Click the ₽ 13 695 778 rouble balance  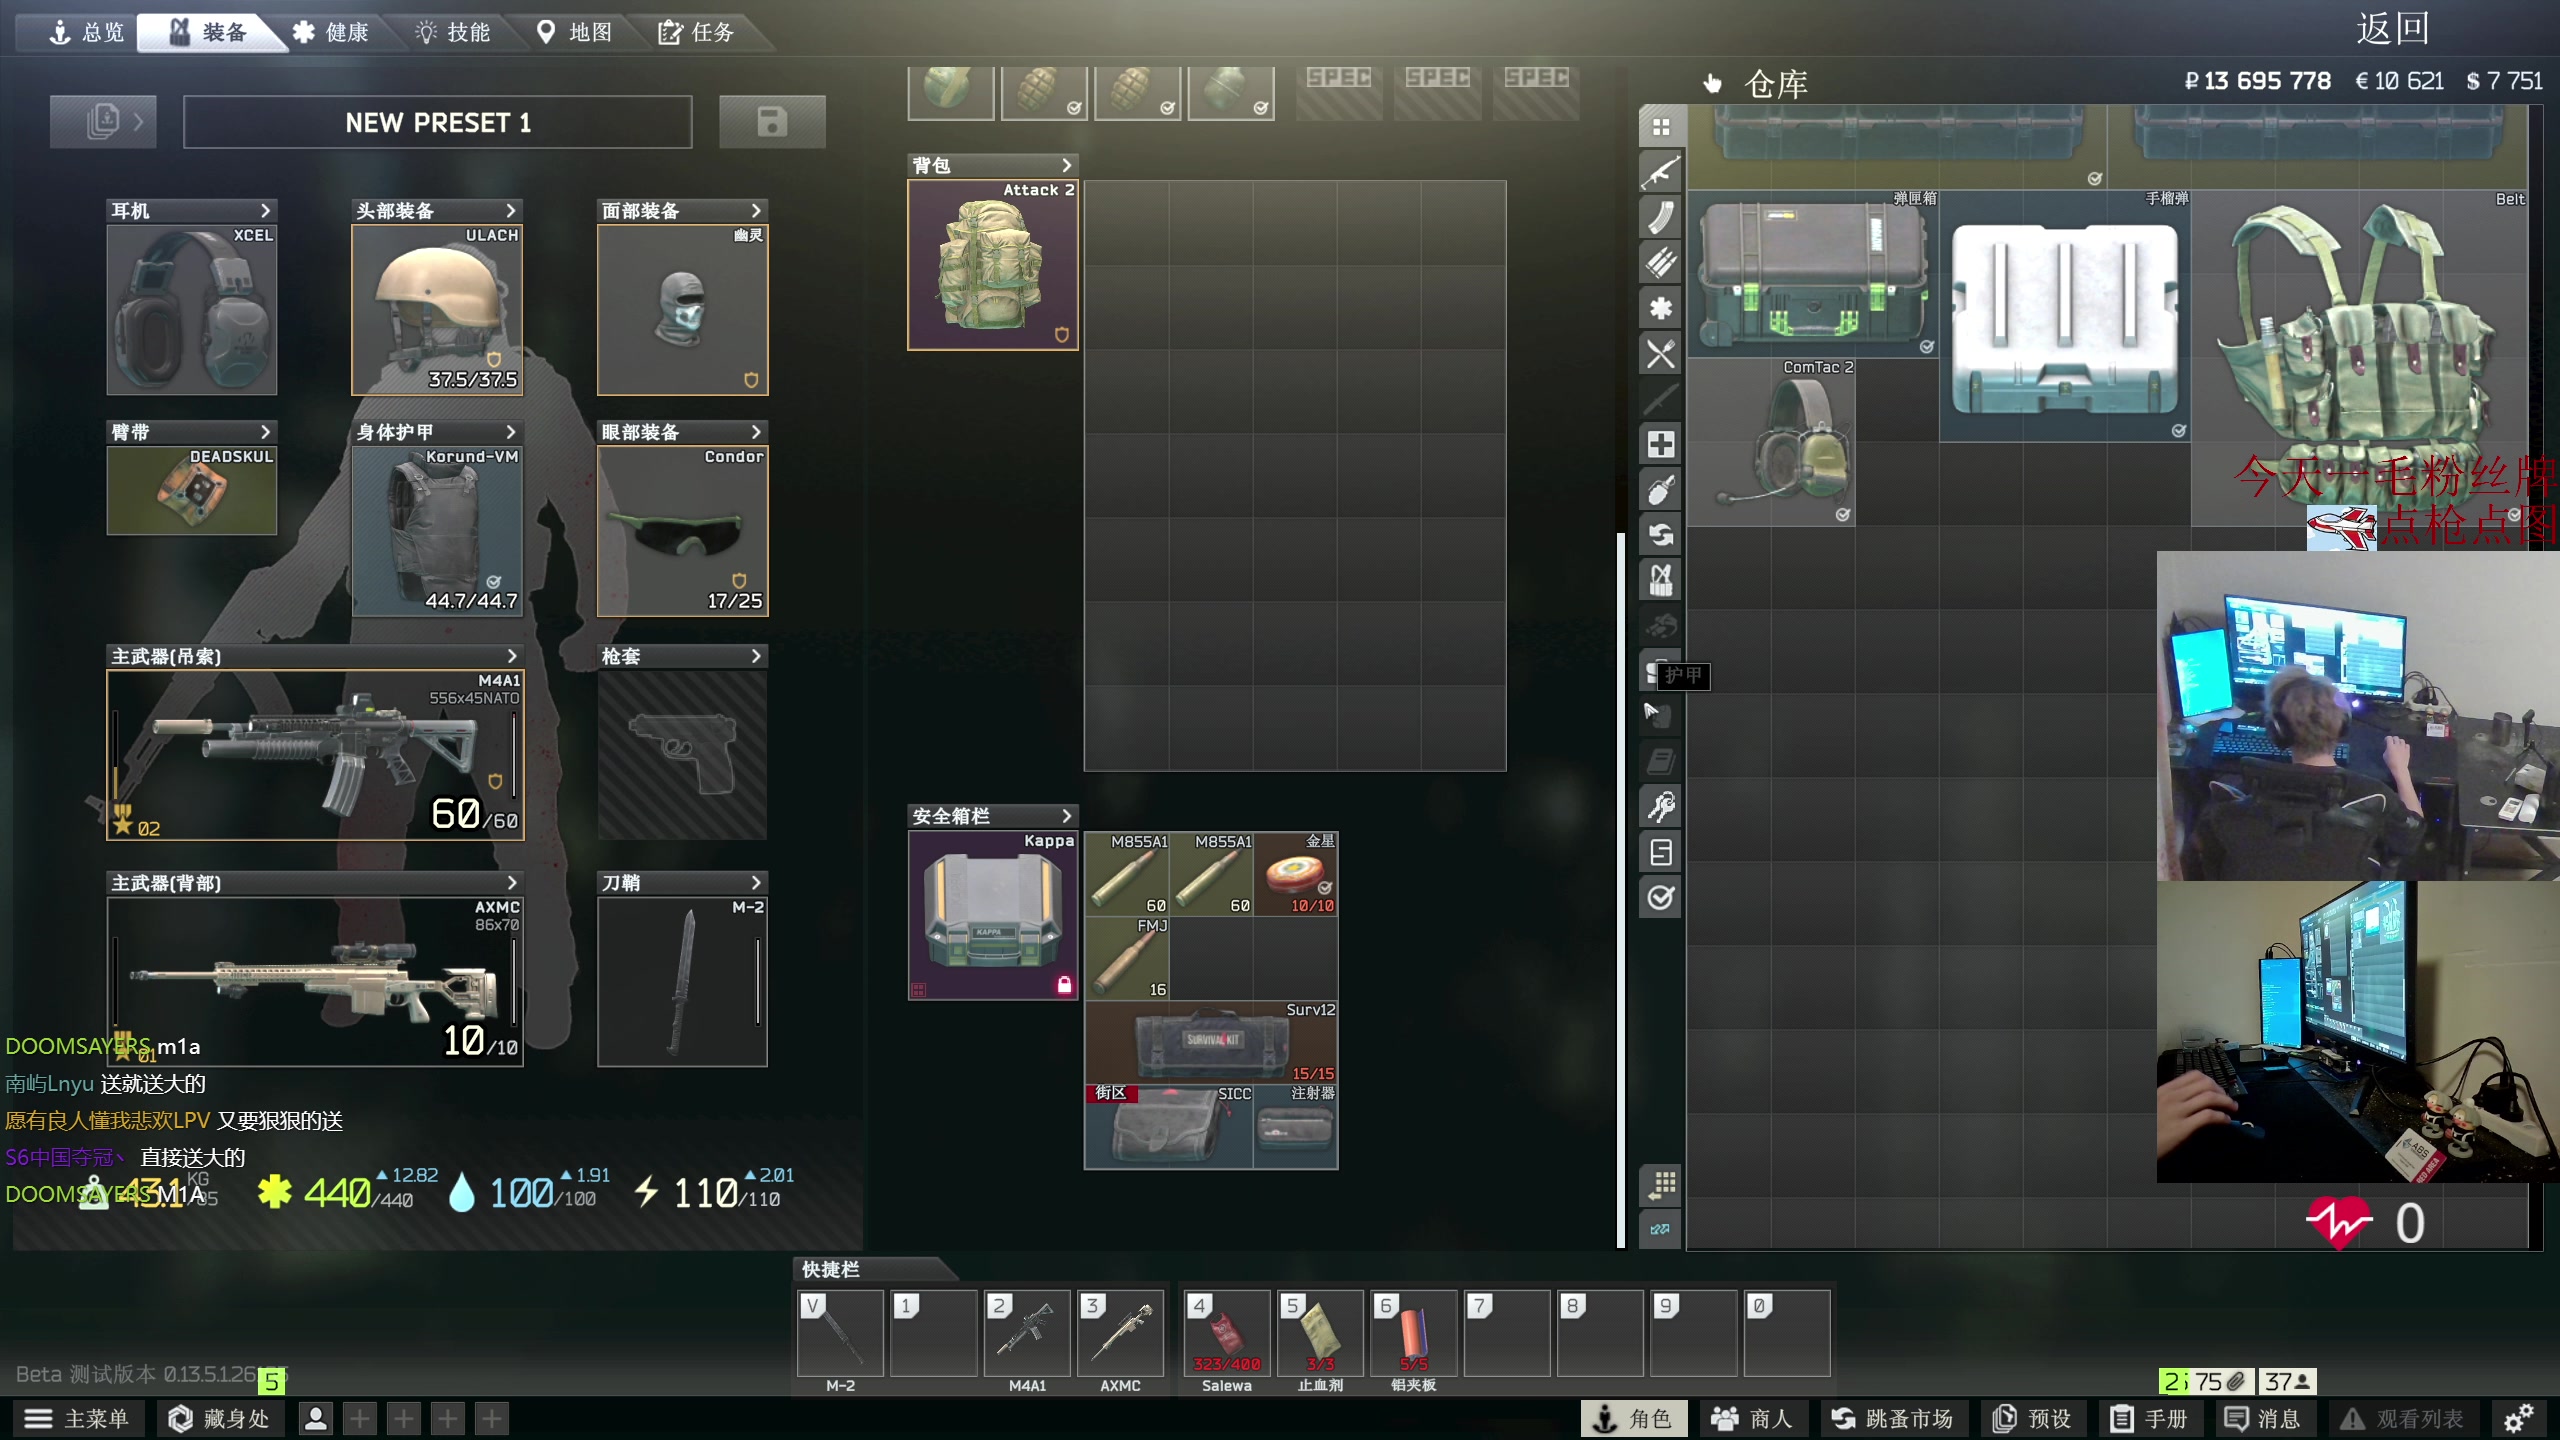point(2257,81)
